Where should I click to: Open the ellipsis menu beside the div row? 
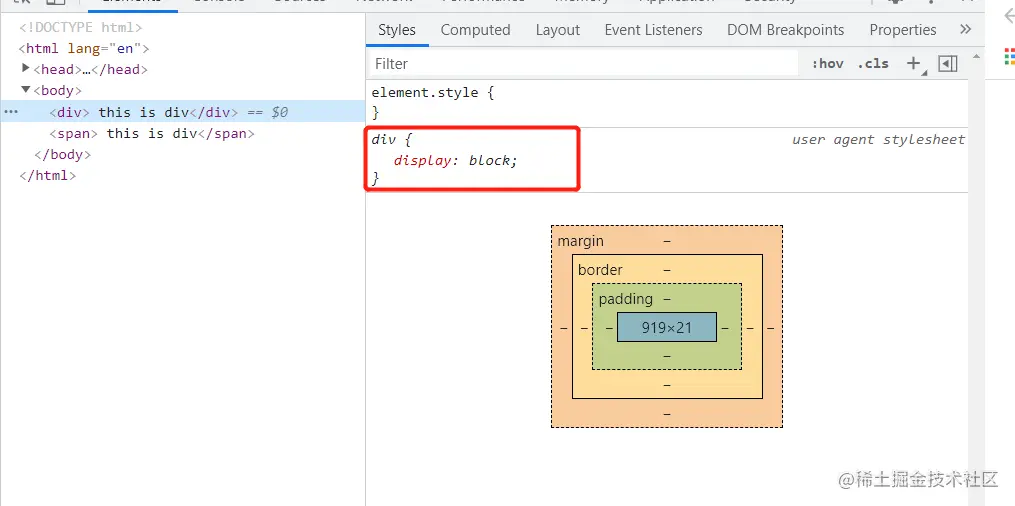pyautogui.click(x=11, y=112)
